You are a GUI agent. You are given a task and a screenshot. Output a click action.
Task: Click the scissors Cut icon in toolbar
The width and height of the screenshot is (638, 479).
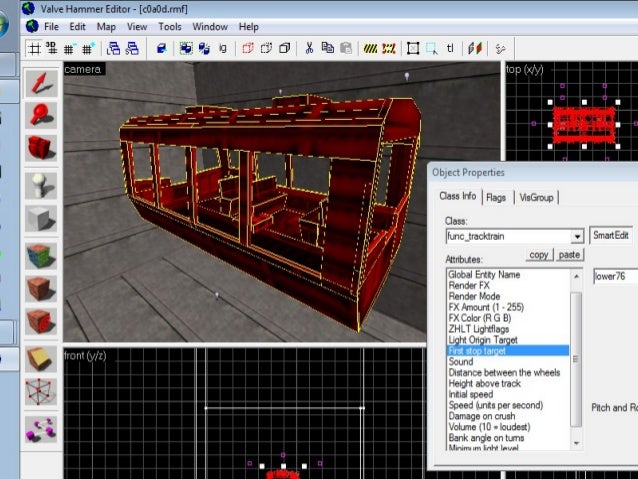(310, 47)
